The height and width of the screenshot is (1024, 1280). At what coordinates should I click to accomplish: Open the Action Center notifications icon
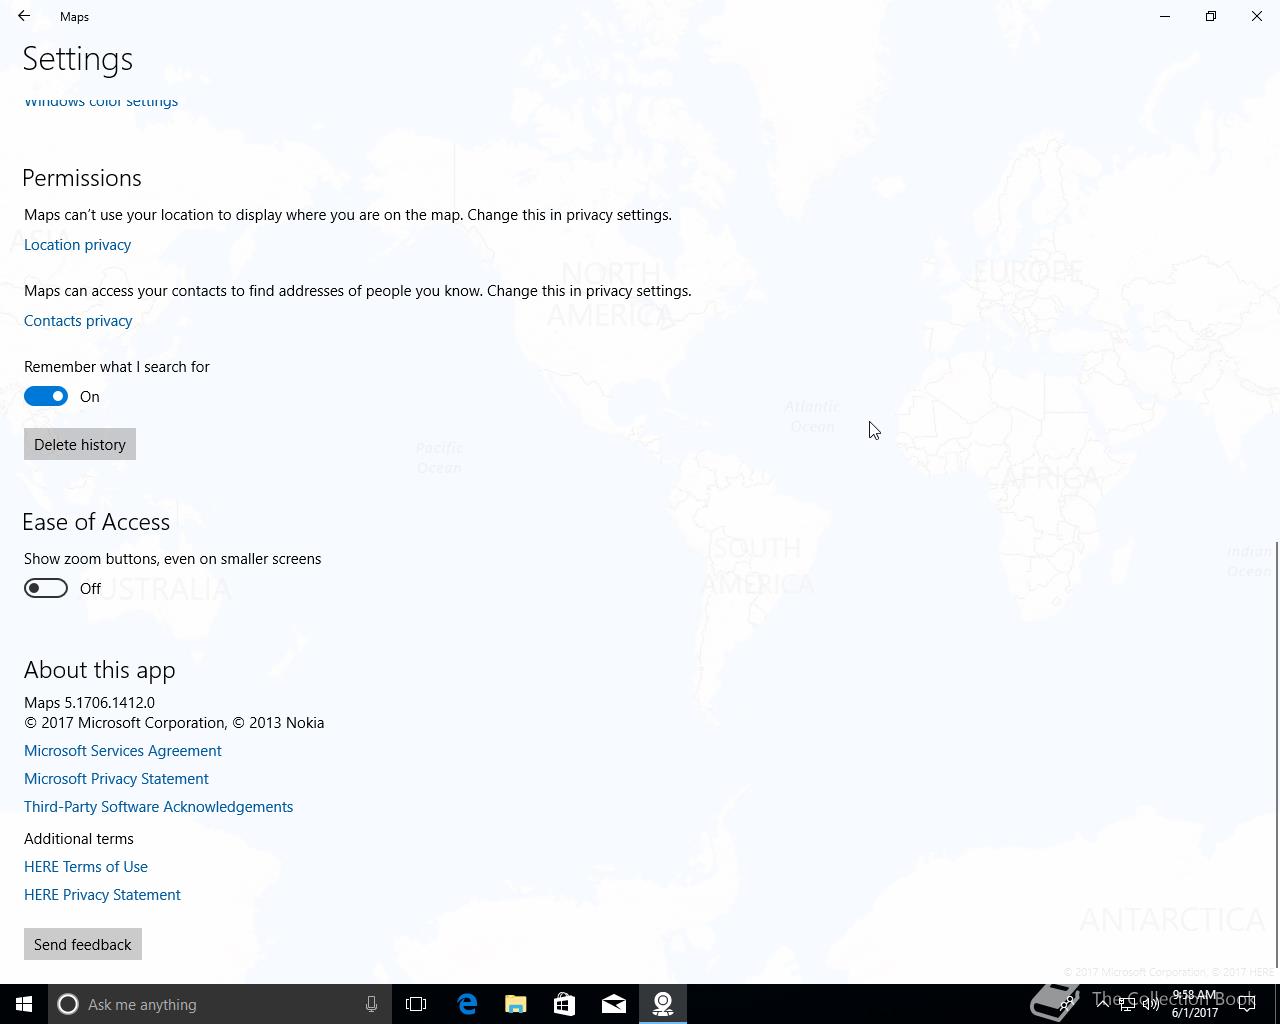click(x=1247, y=1004)
